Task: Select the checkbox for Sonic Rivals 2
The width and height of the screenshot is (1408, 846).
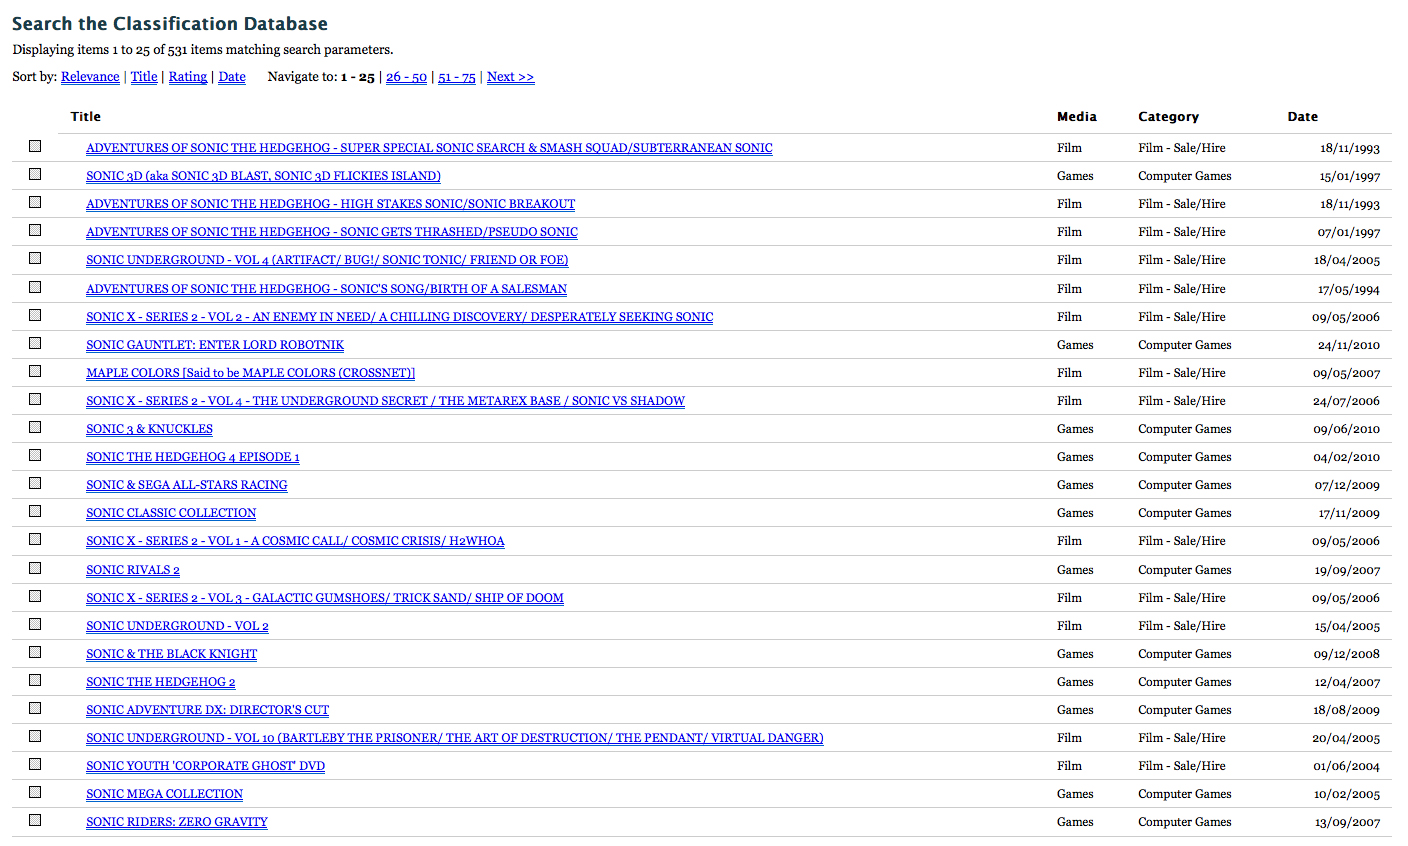Action: pyautogui.click(x=35, y=568)
